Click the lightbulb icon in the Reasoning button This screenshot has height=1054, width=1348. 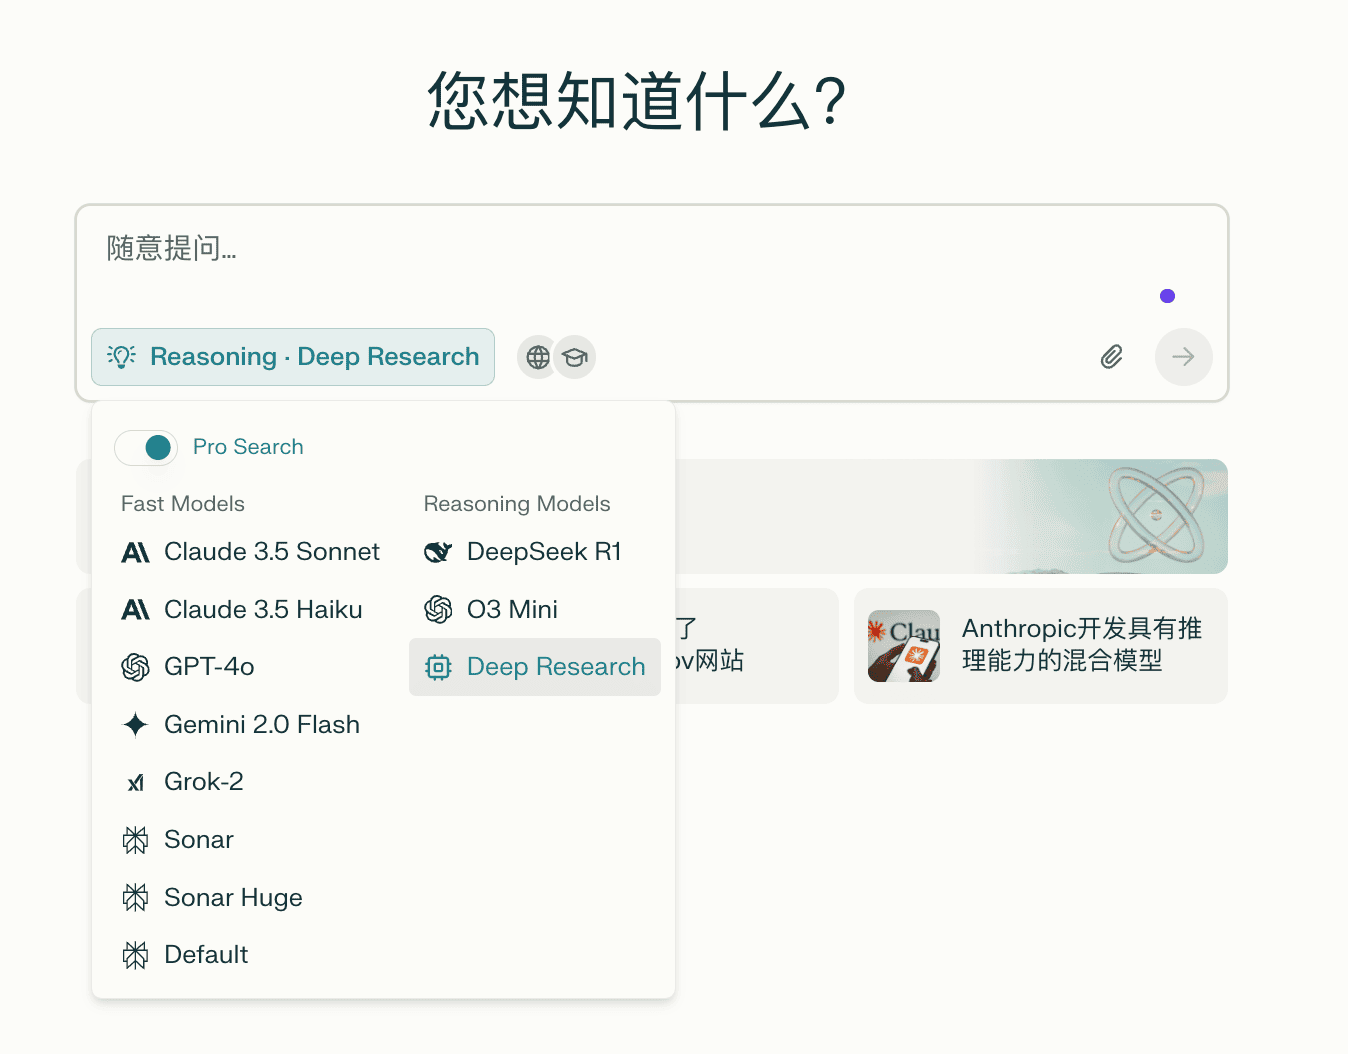(x=122, y=357)
